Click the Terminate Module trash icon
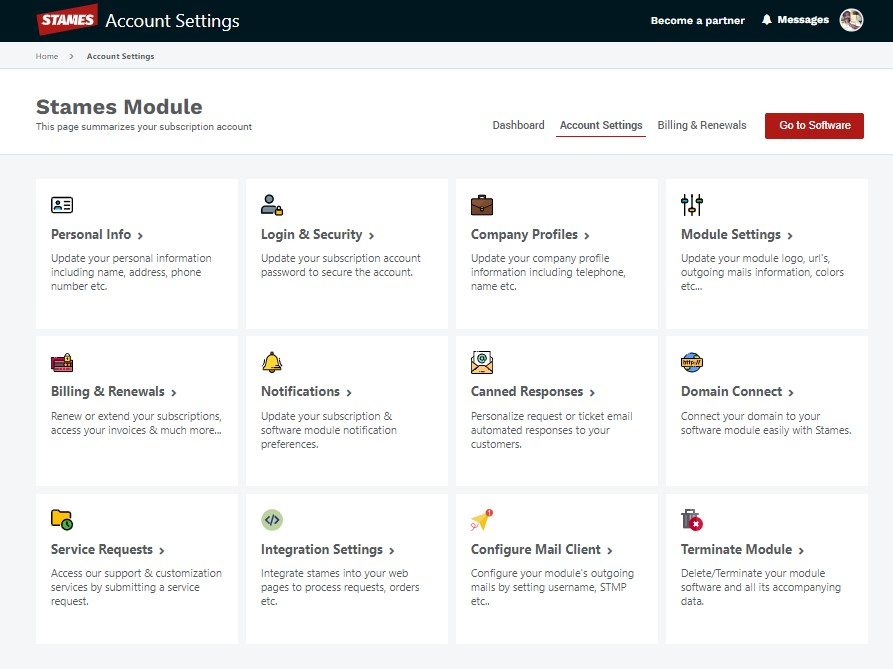 coord(692,520)
